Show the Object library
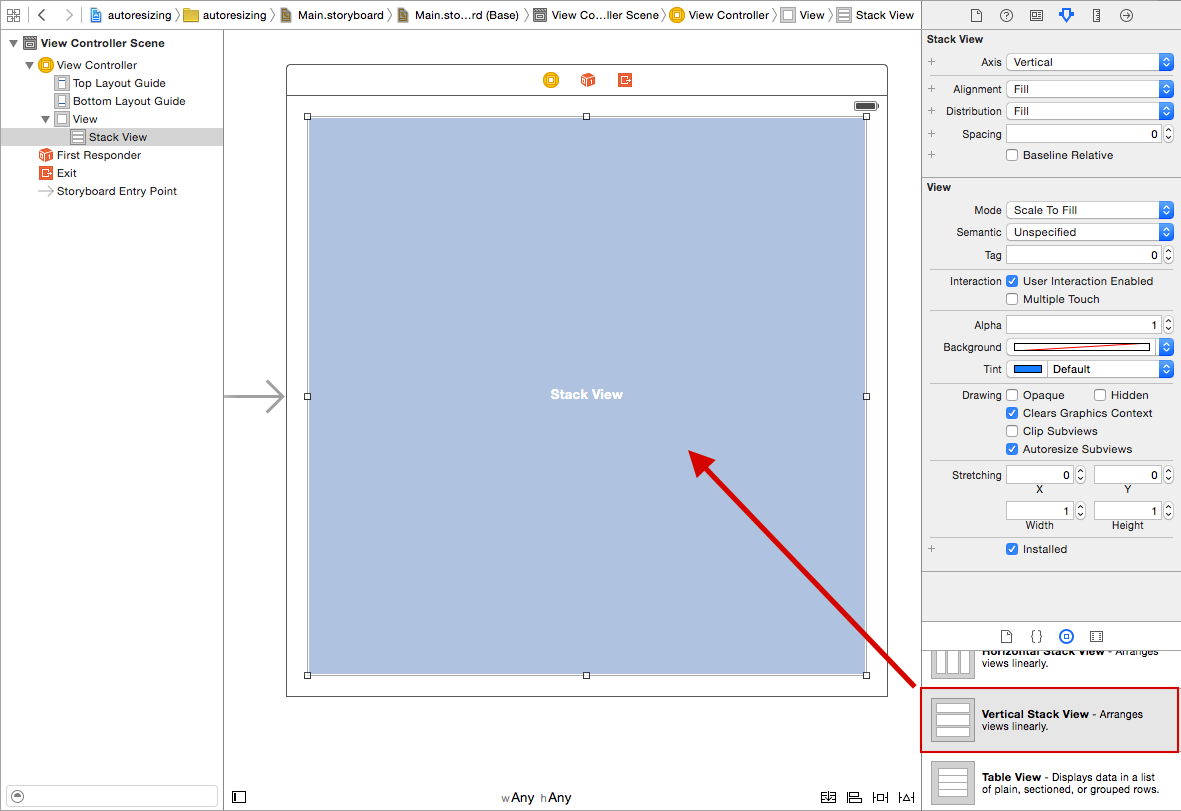Viewport: 1181px width, 811px height. click(x=1067, y=636)
